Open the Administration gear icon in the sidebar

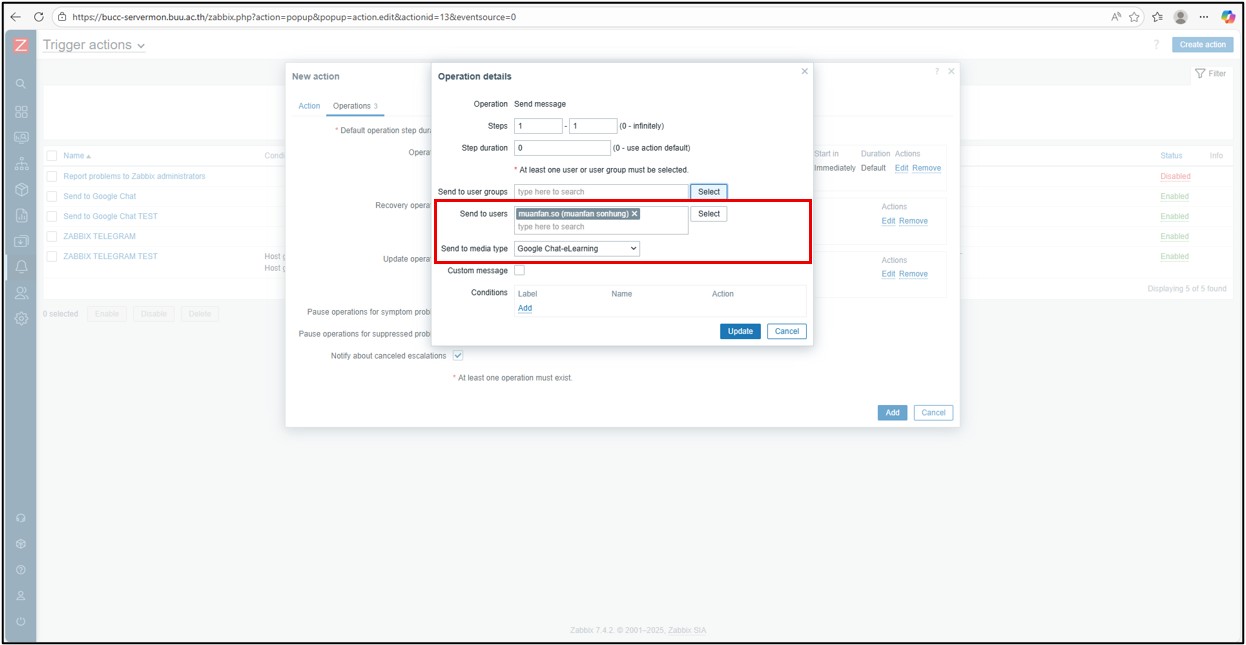click(21, 319)
